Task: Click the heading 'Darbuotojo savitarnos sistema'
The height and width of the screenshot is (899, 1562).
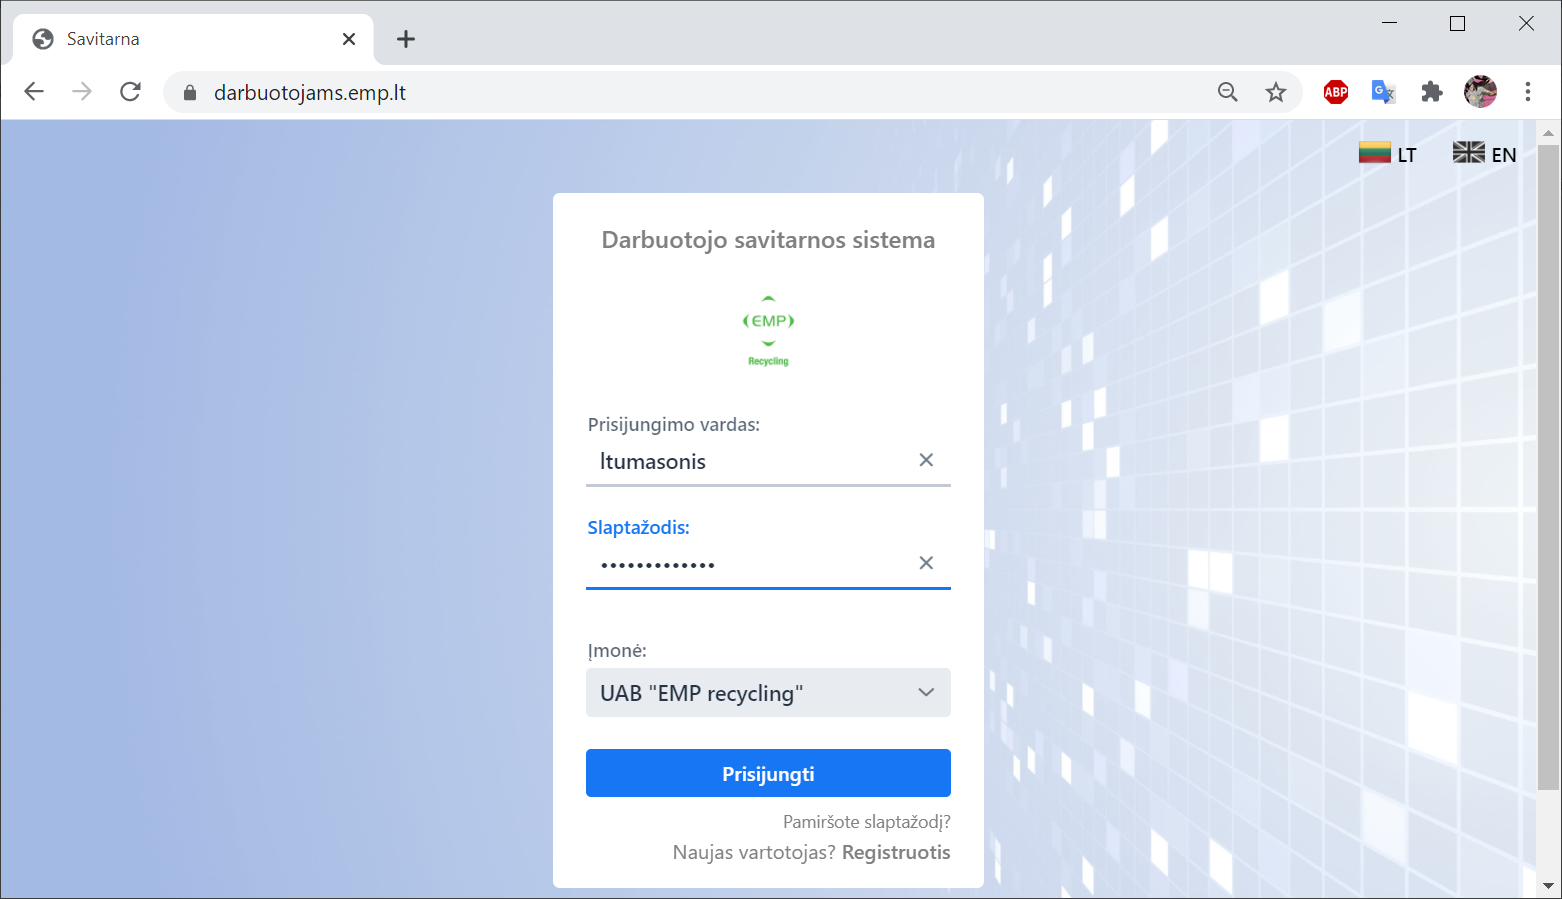Action: point(768,240)
